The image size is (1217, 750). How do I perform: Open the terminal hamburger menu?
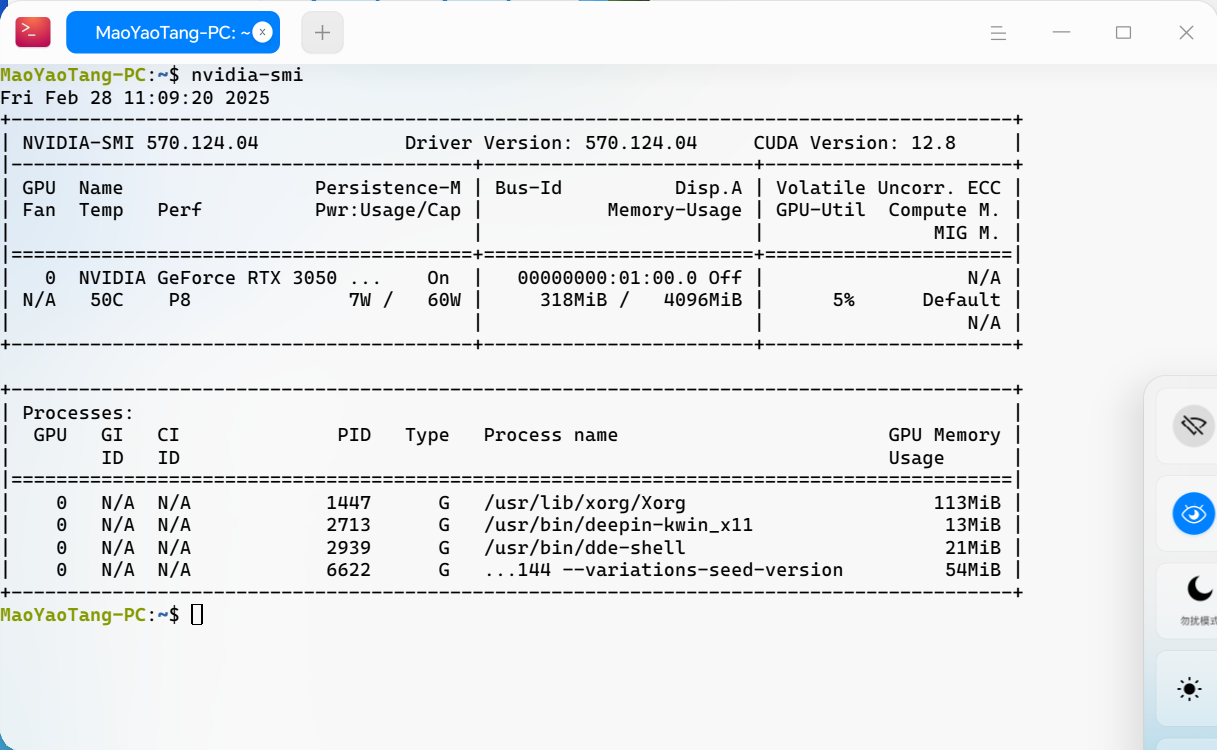998,33
